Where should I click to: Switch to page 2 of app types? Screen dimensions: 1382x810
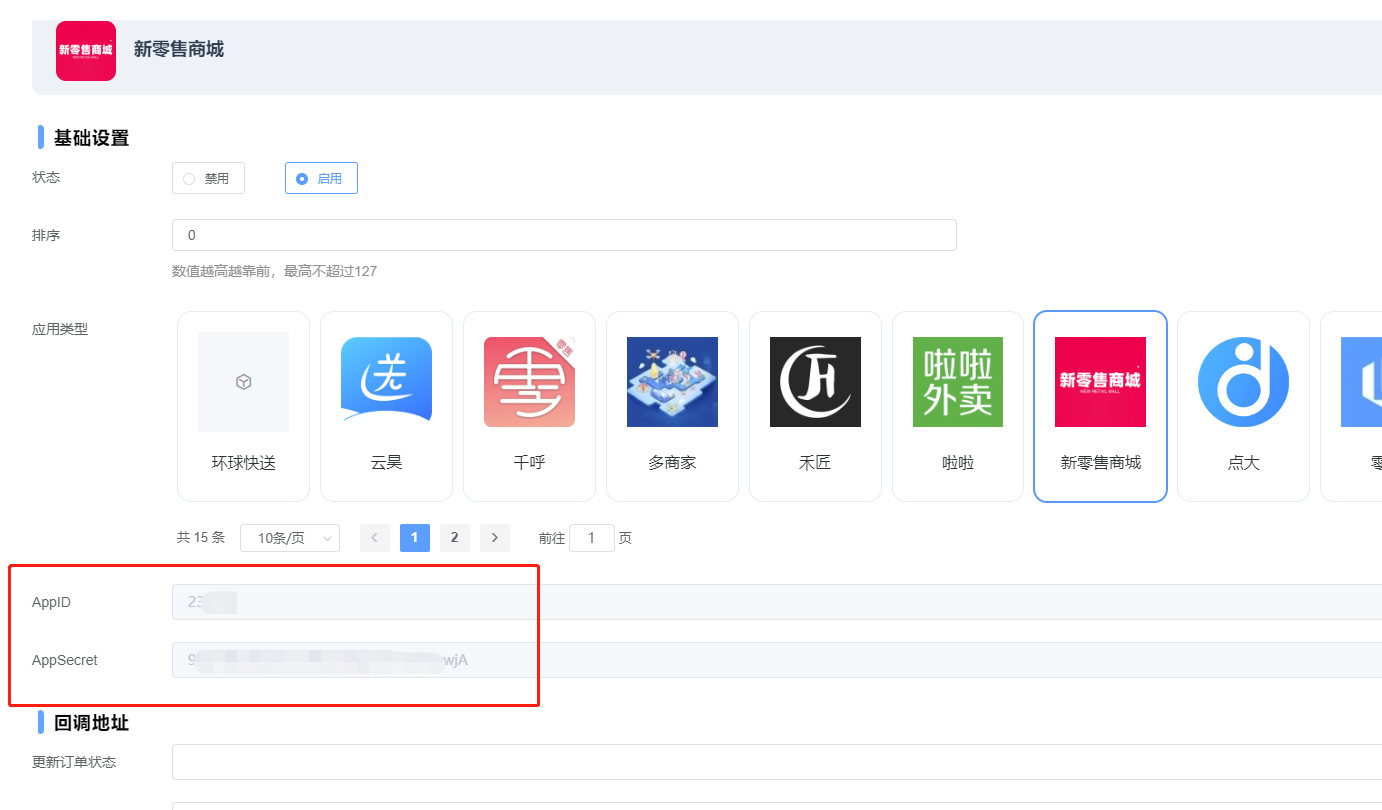454,538
